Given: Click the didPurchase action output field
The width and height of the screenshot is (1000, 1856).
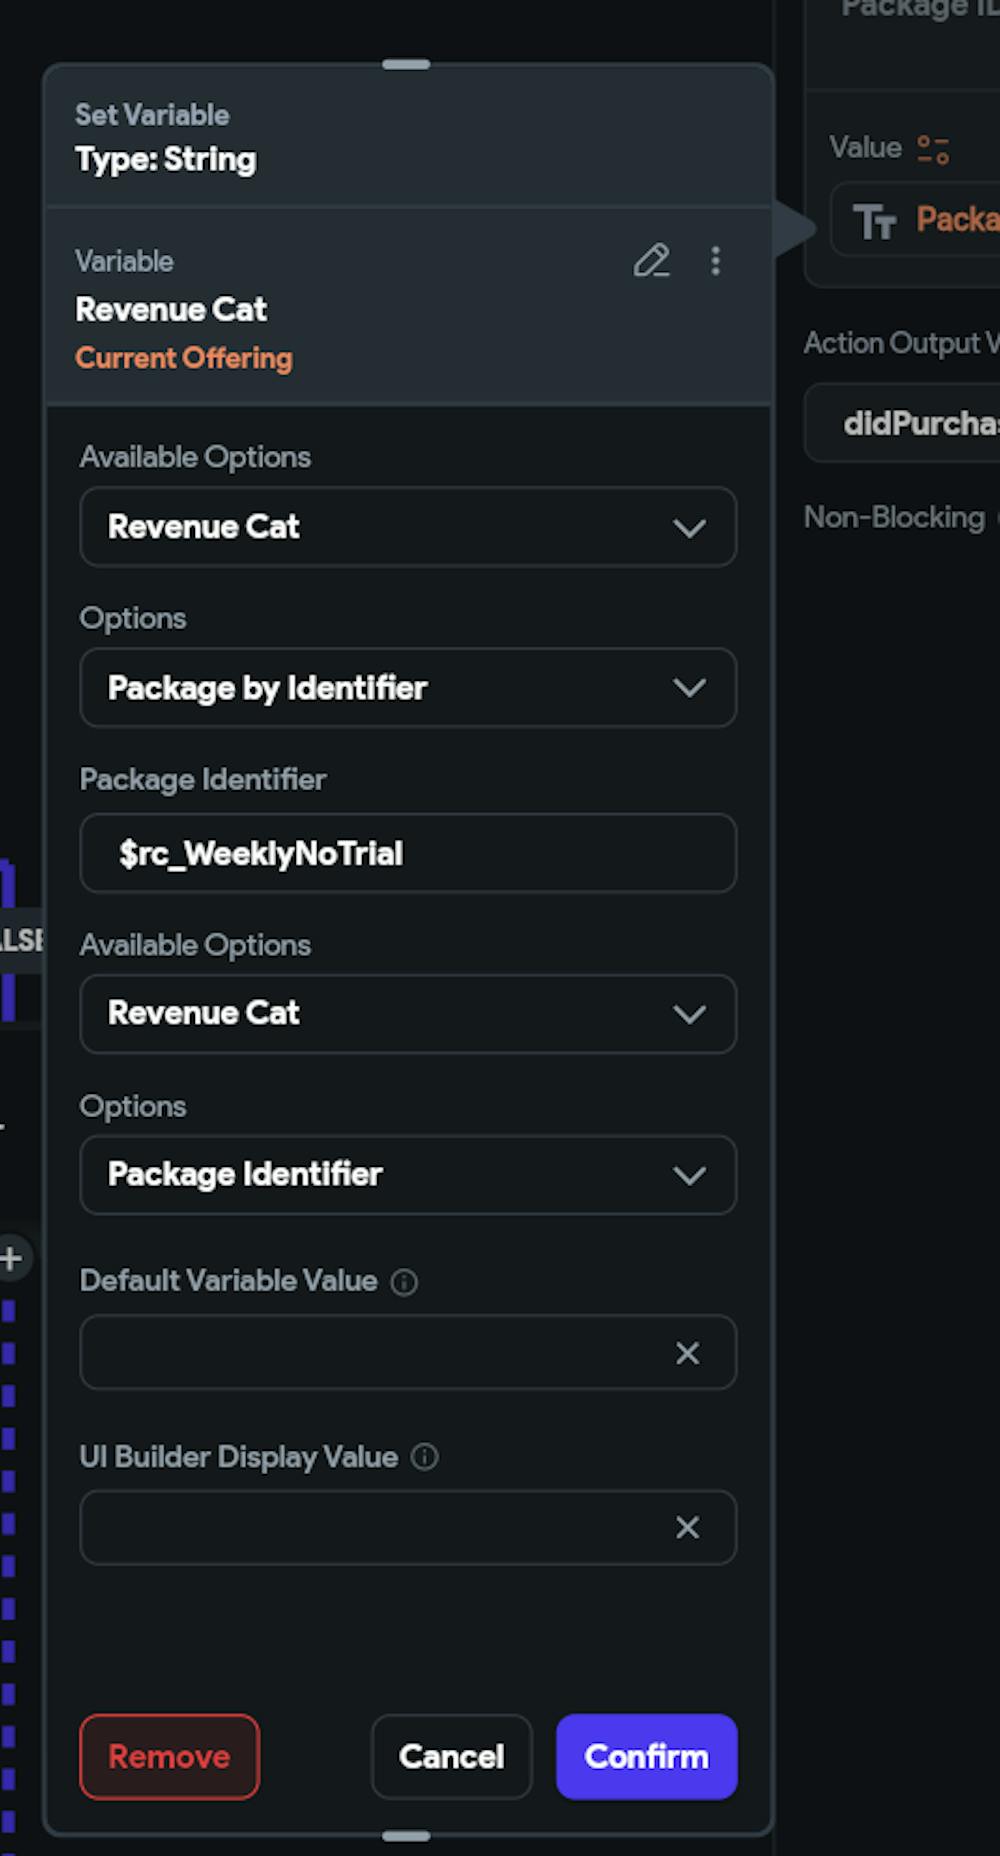Looking at the screenshot, I should point(910,423).
